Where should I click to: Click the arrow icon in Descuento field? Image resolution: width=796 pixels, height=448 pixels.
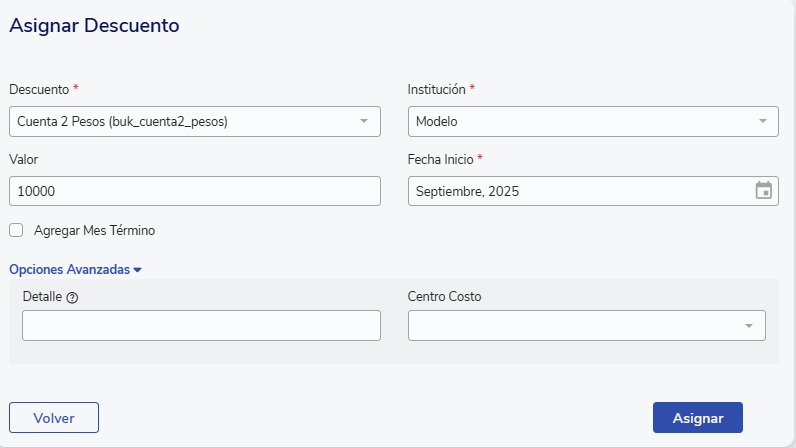[x=364, y=122]
